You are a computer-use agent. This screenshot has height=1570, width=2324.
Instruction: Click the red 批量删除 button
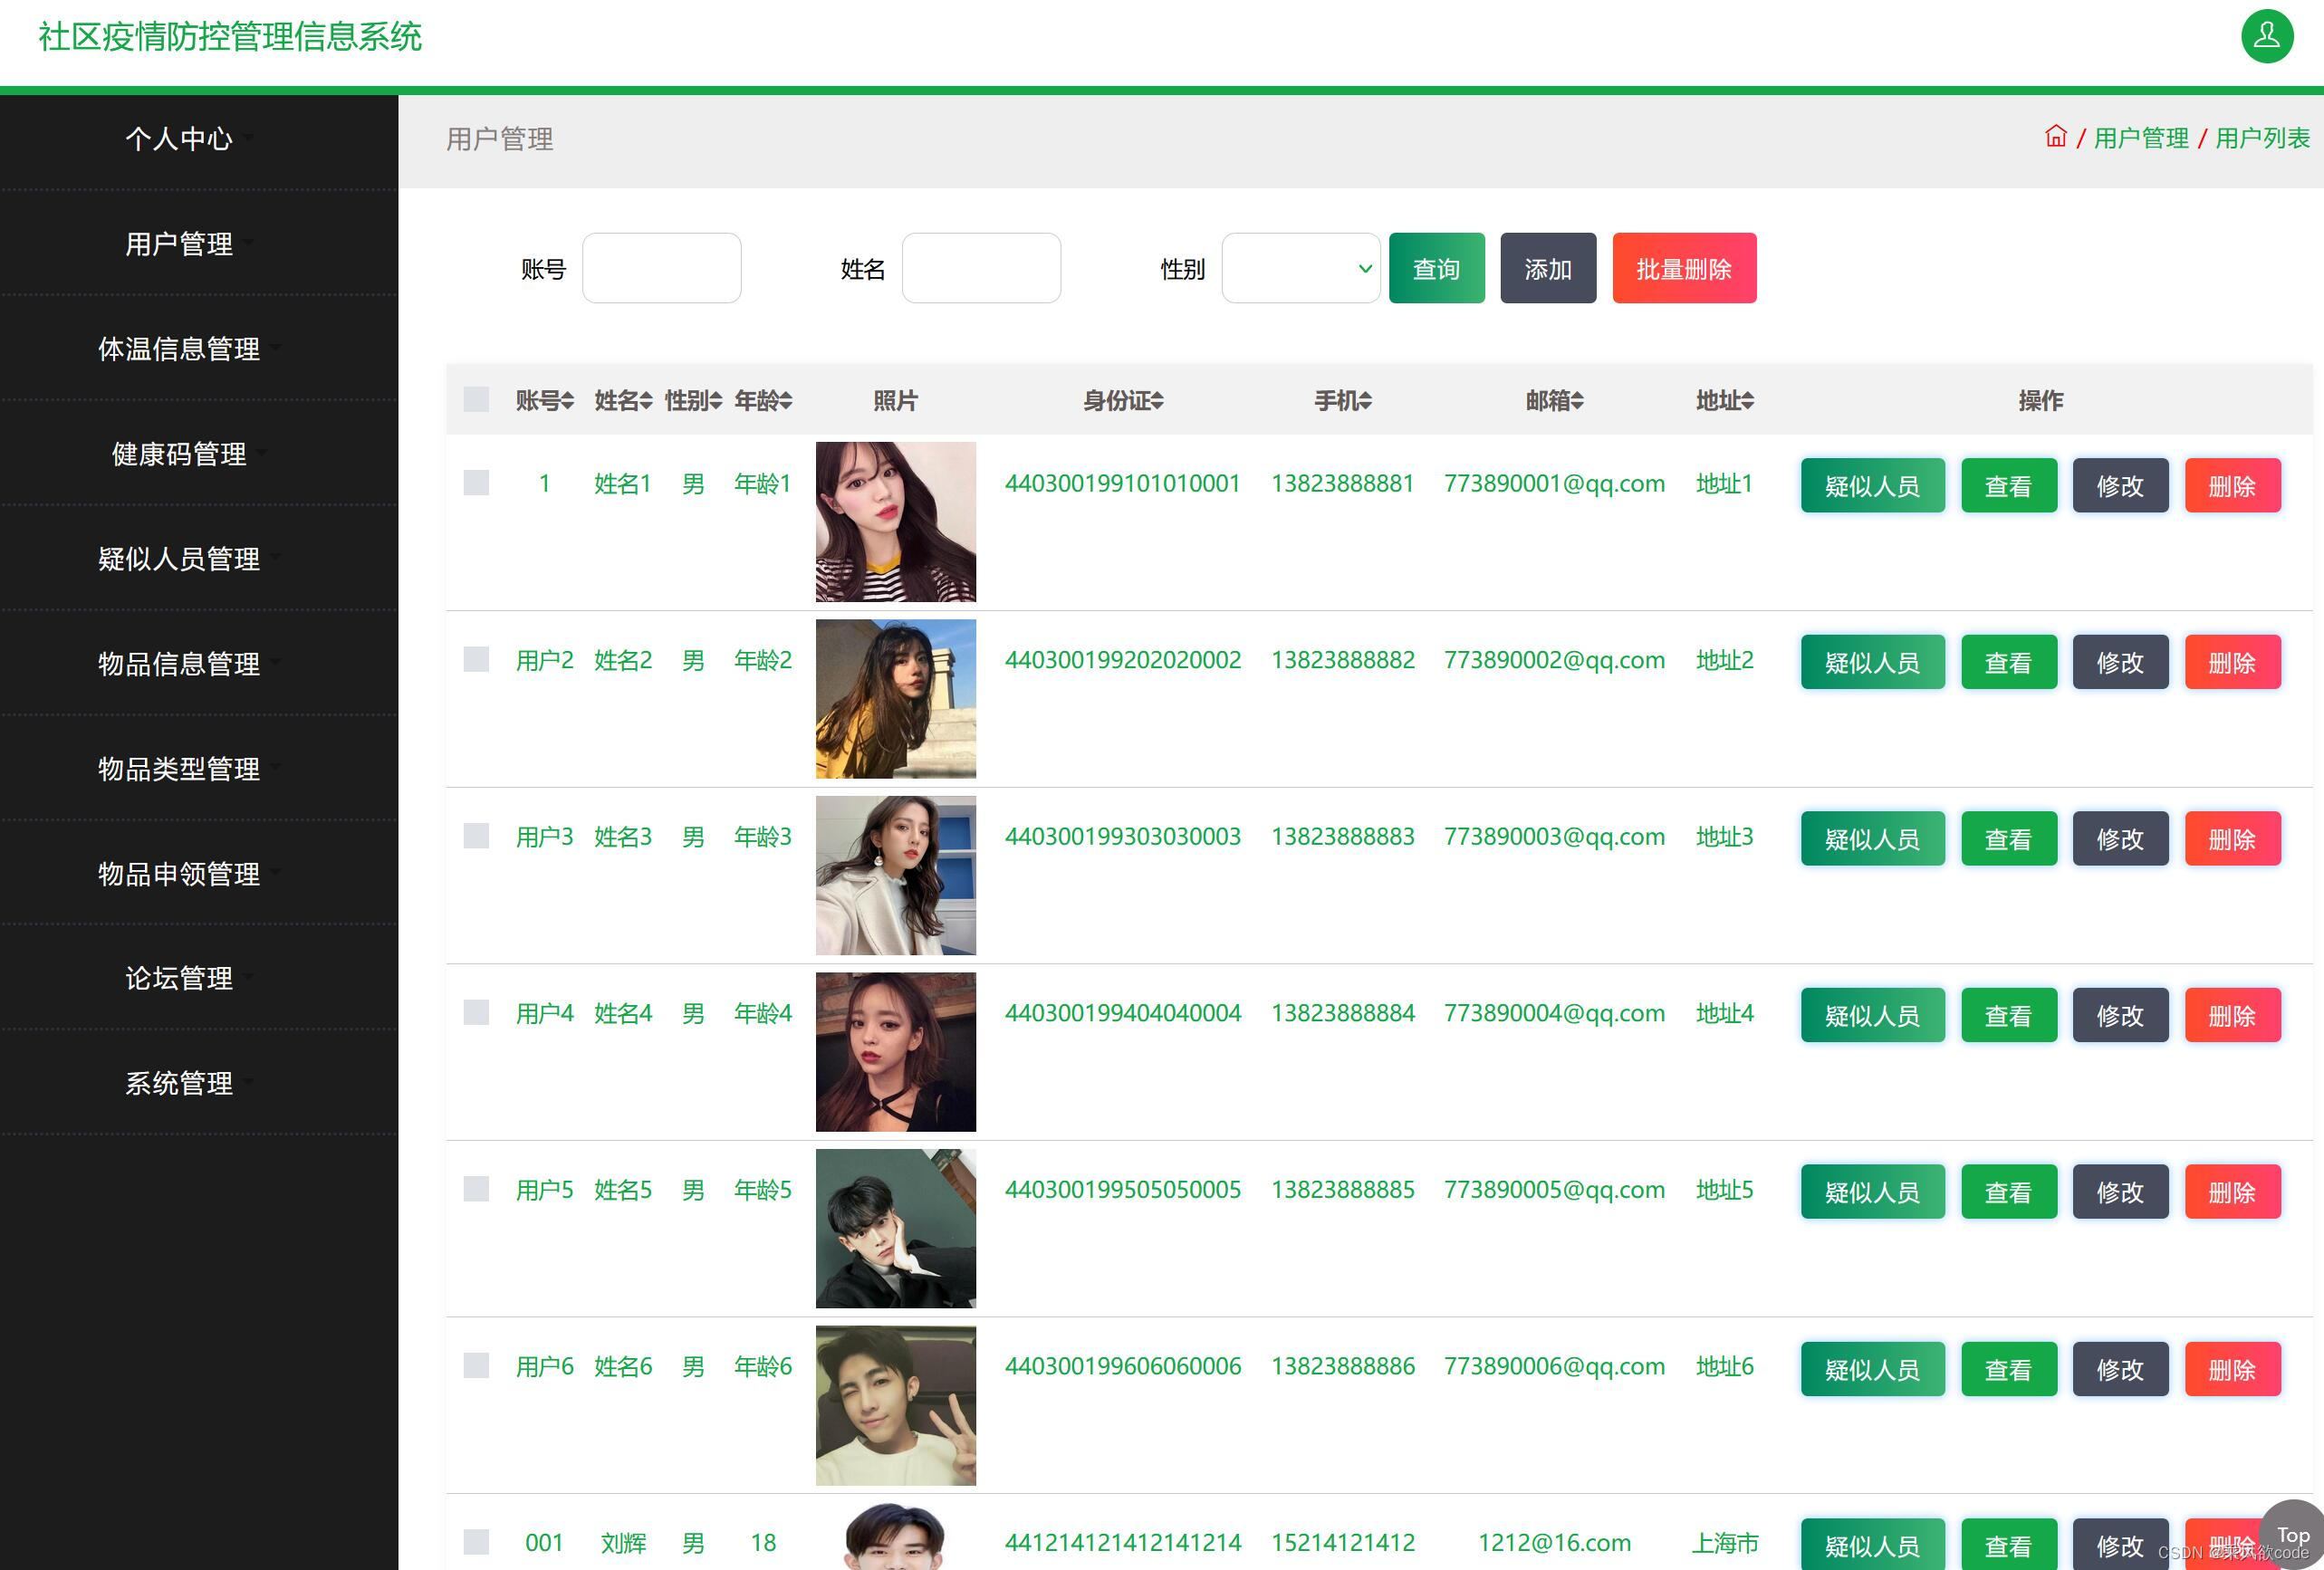[1683, 268]
